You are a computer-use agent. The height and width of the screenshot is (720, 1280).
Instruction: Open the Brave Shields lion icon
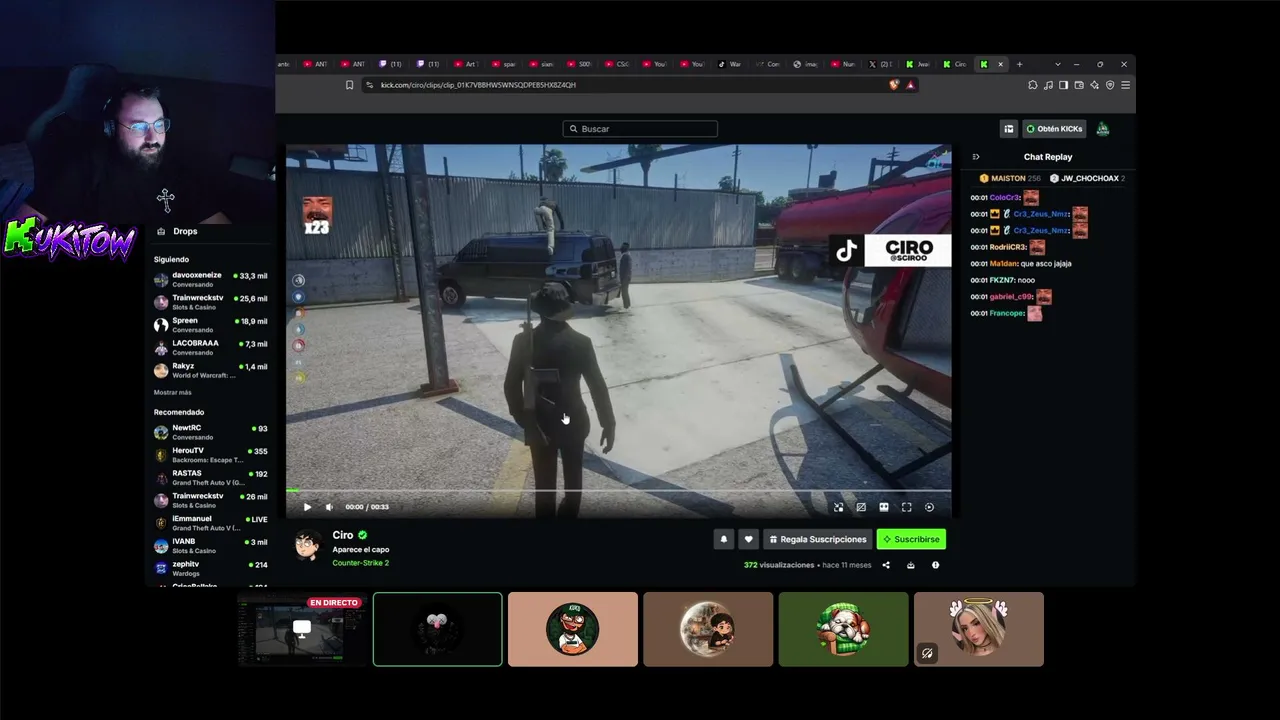pyautogui.click(x=894, y=85)
